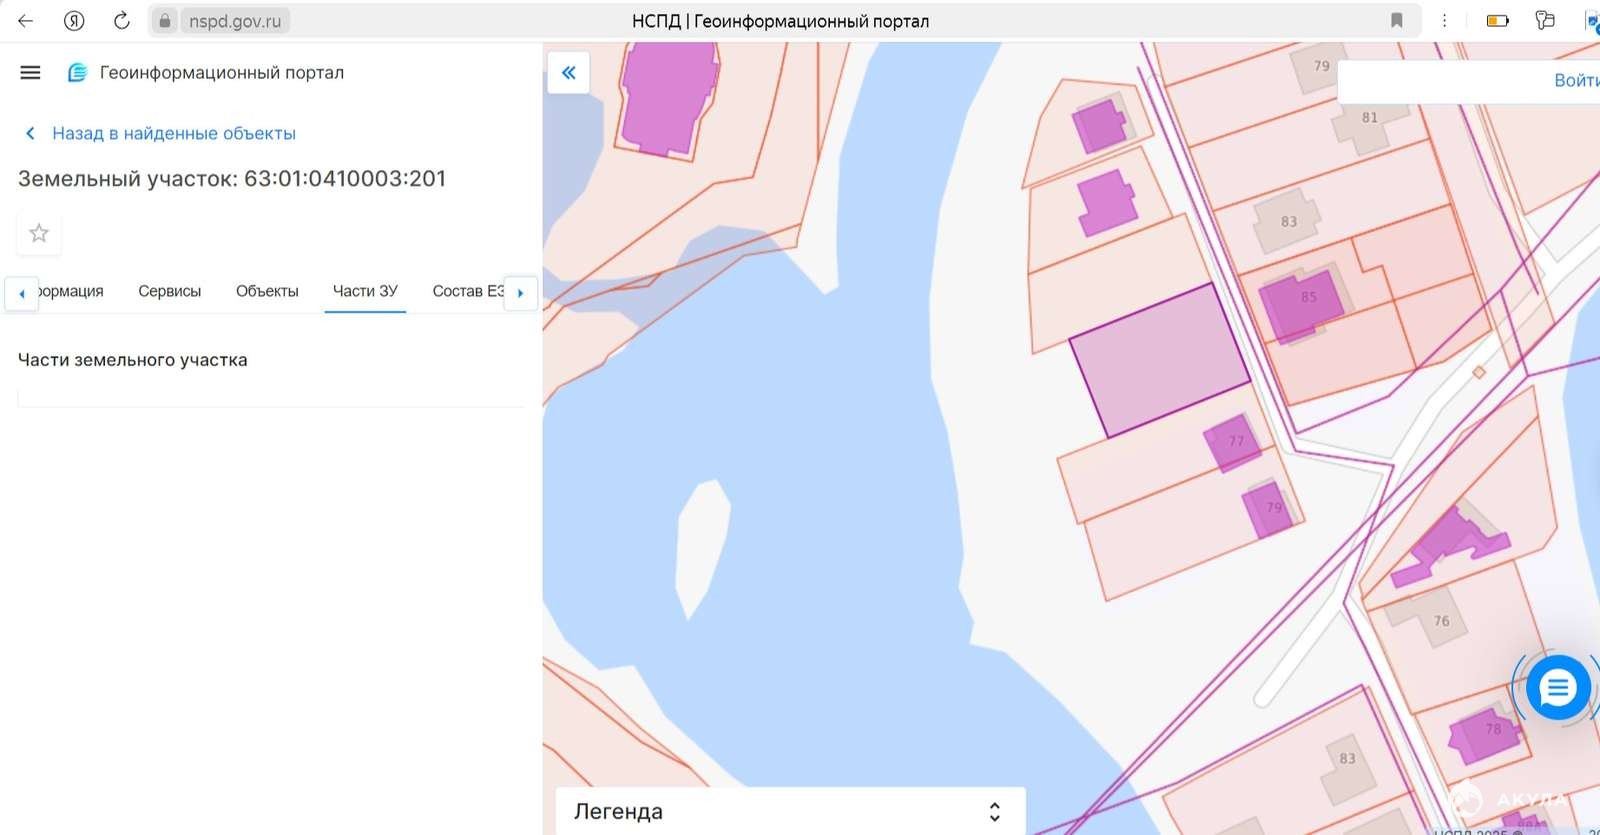
Task: Open the blue chat support bubble
Action: point(1557,688)
